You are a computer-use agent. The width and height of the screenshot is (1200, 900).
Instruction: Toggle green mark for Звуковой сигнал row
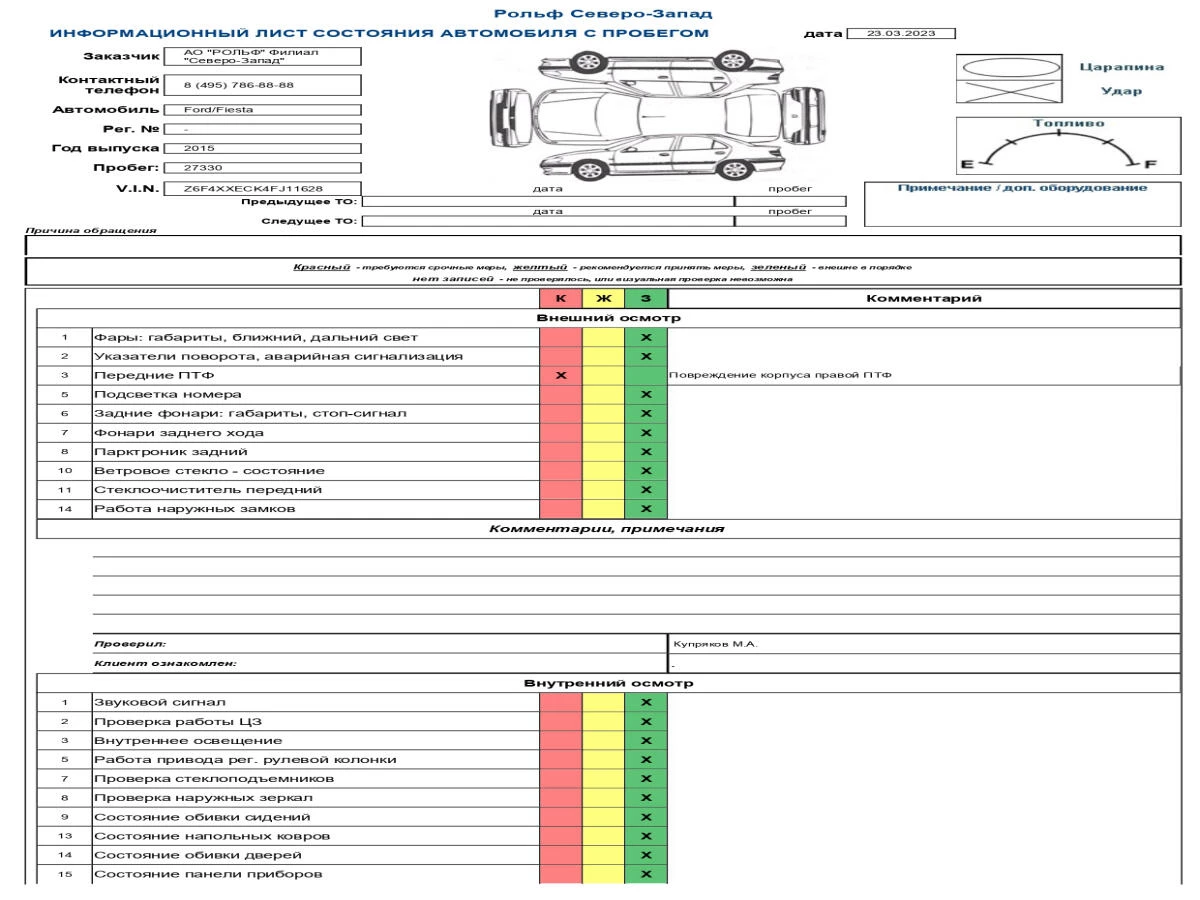[645, 703]
